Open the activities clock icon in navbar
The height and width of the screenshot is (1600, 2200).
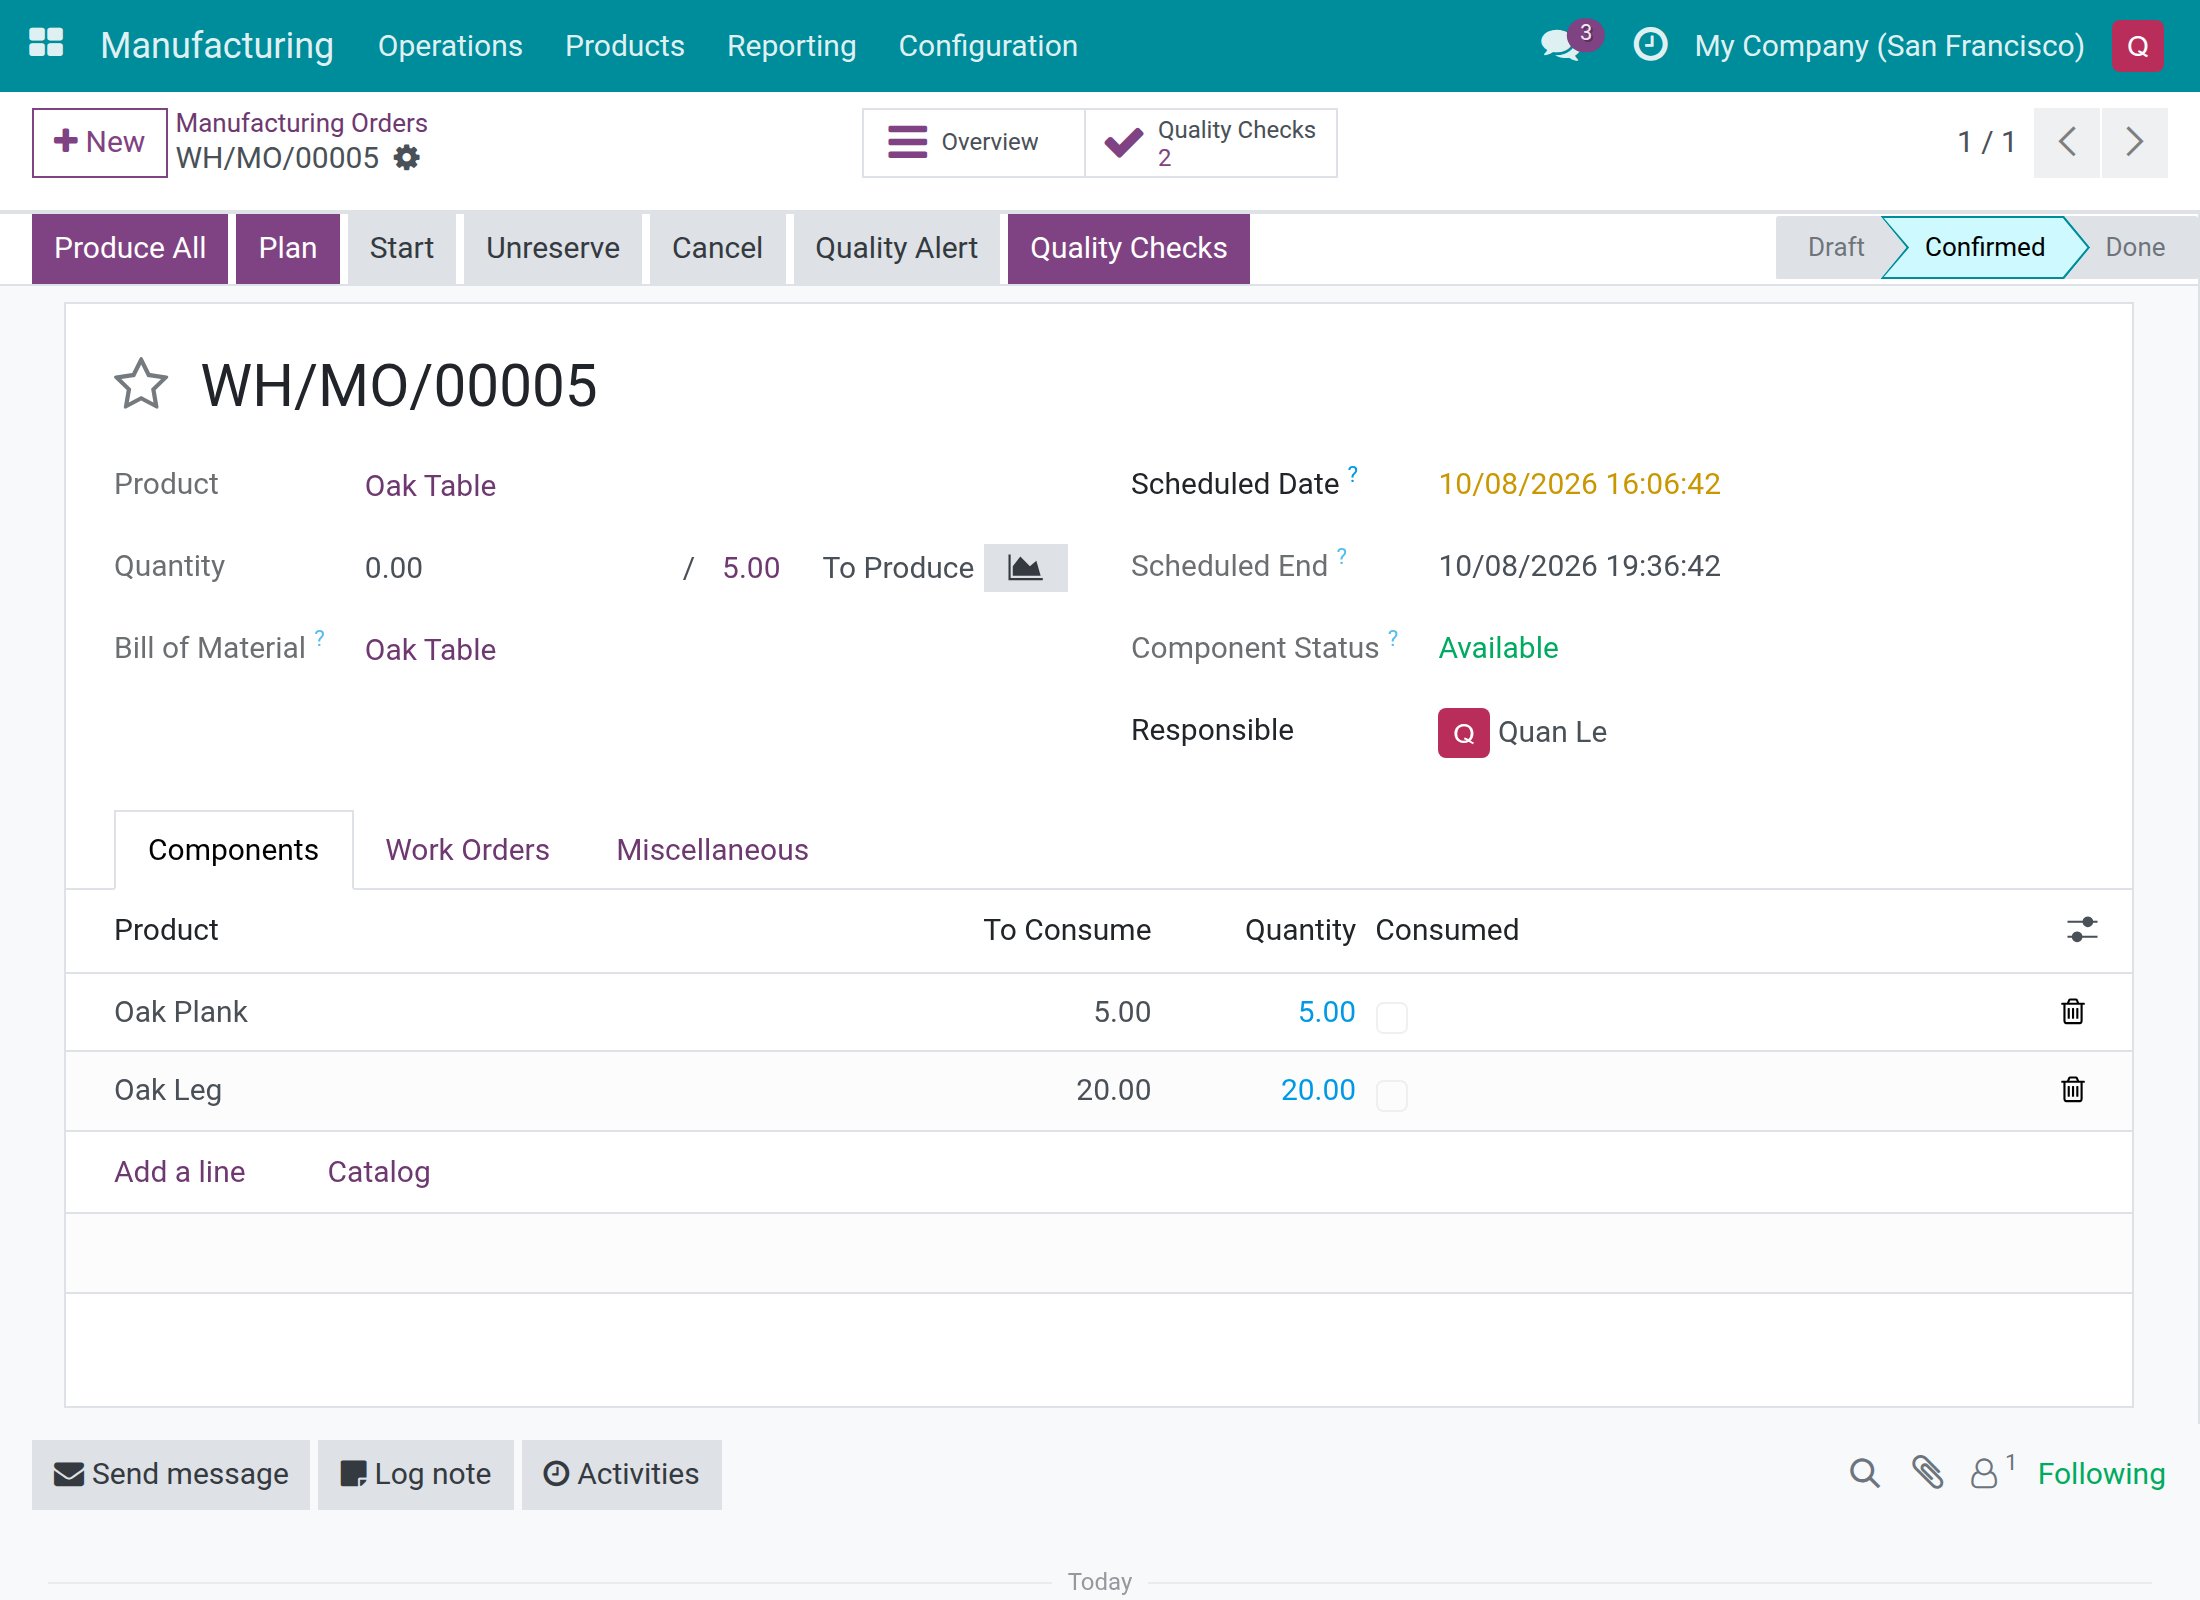click(1650, 45)
